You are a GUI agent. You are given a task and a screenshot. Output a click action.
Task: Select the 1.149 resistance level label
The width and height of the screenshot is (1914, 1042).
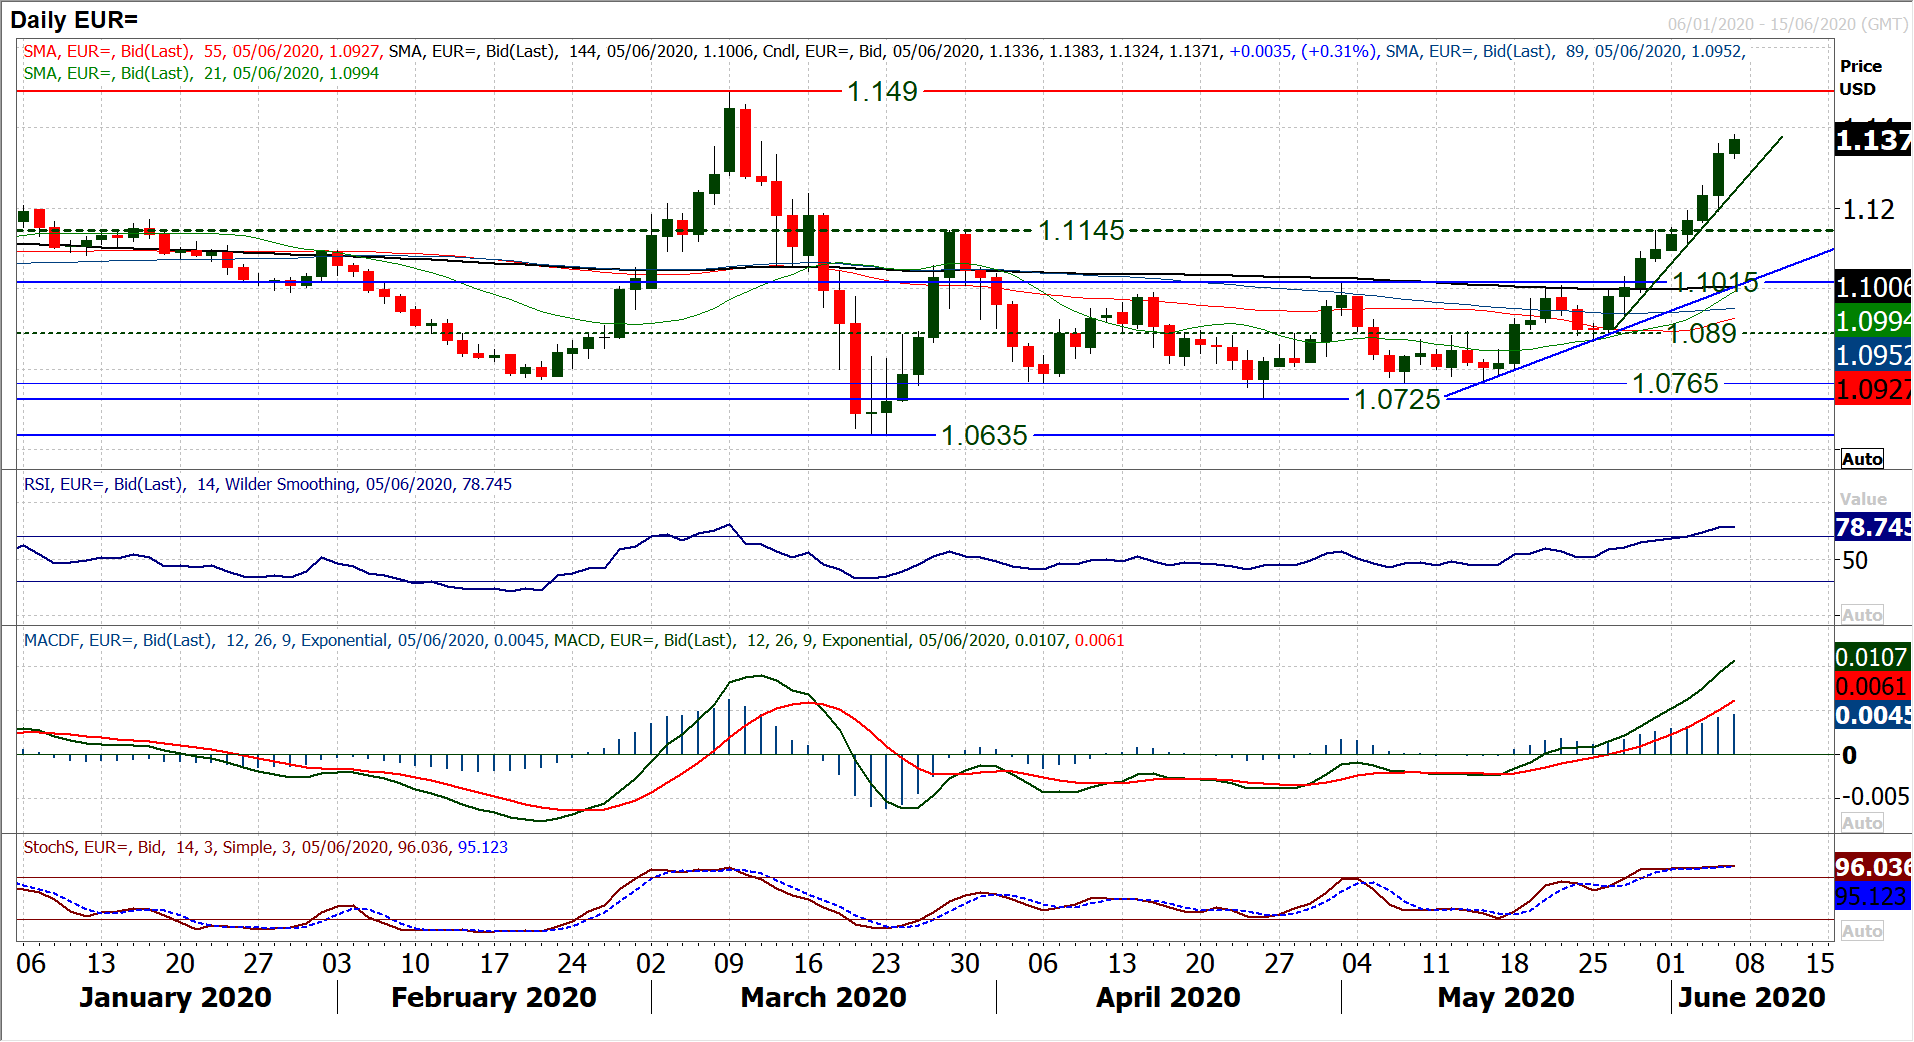[x=882, y=92]
